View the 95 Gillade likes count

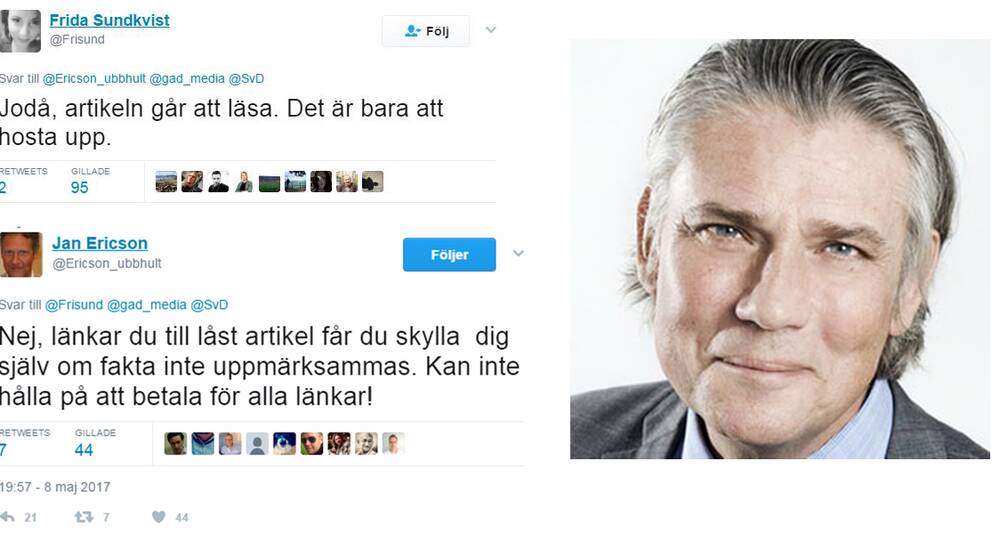pyautogui.click(x=80, y=187)
